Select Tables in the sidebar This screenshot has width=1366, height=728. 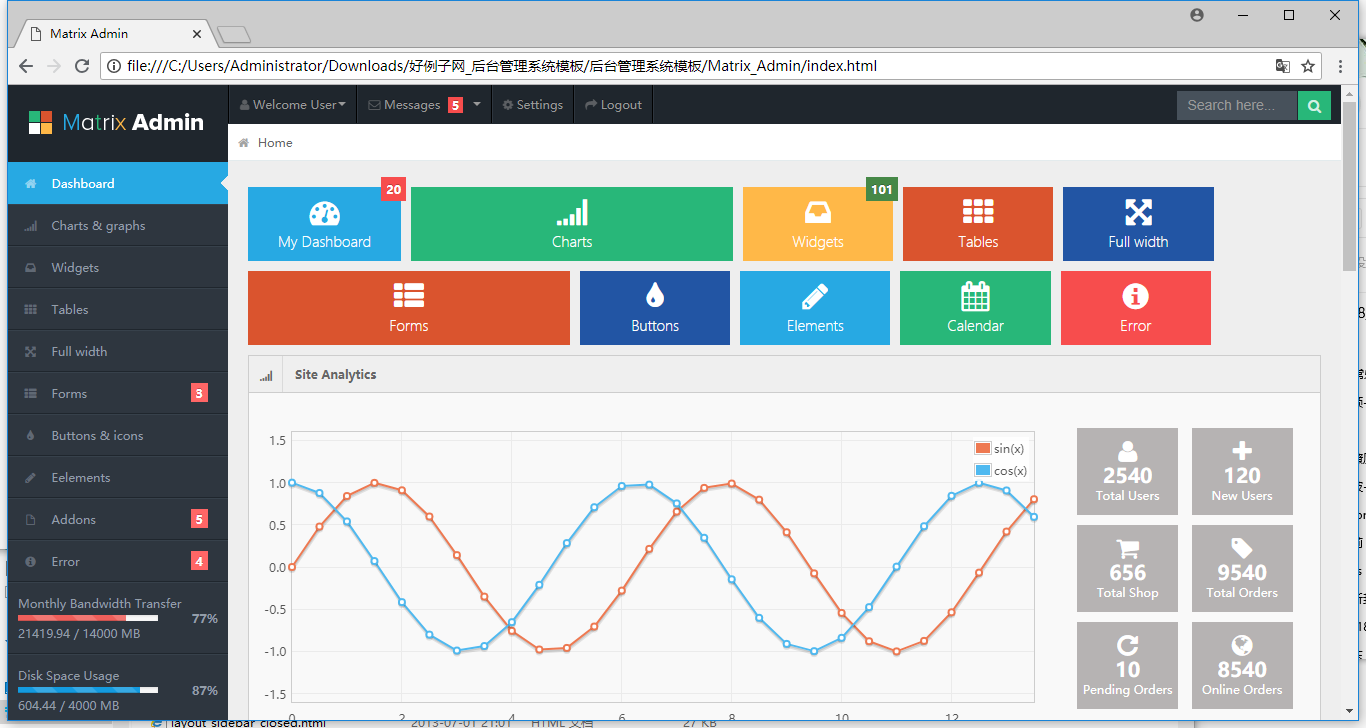pyautogui.click(x=118, y=310)
